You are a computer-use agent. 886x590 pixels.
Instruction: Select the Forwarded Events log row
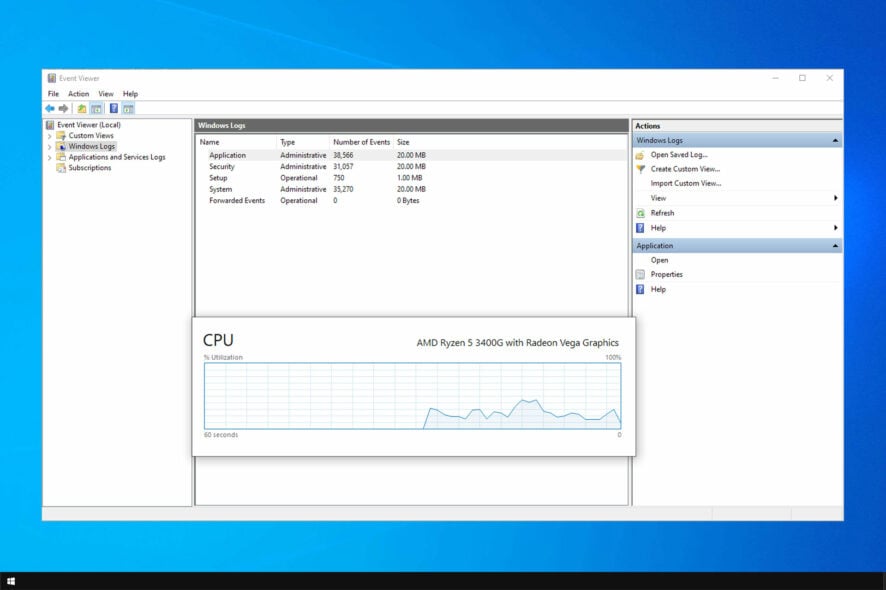click(x=412, y=201)
